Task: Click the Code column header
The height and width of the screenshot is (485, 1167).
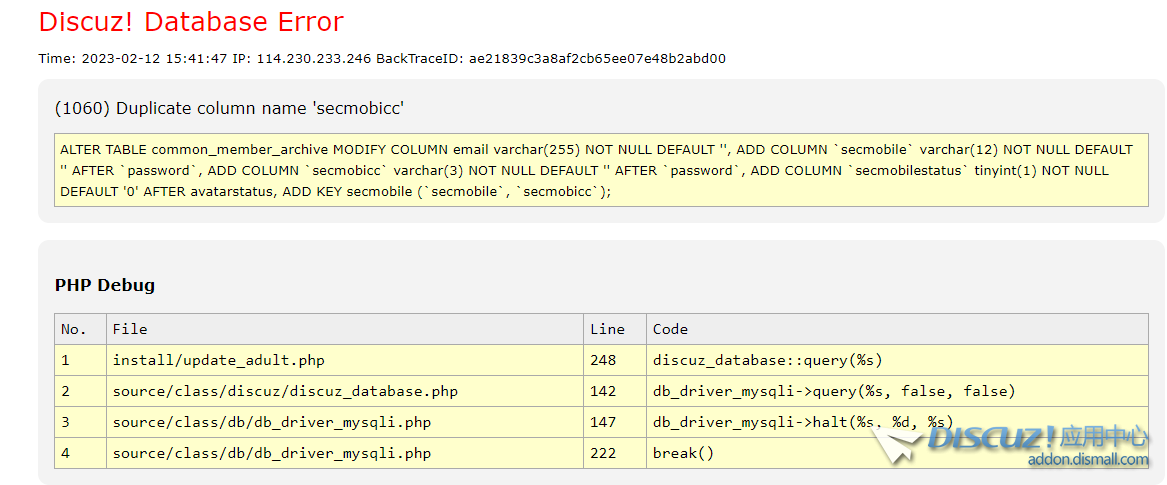Action: pos(670,329)
